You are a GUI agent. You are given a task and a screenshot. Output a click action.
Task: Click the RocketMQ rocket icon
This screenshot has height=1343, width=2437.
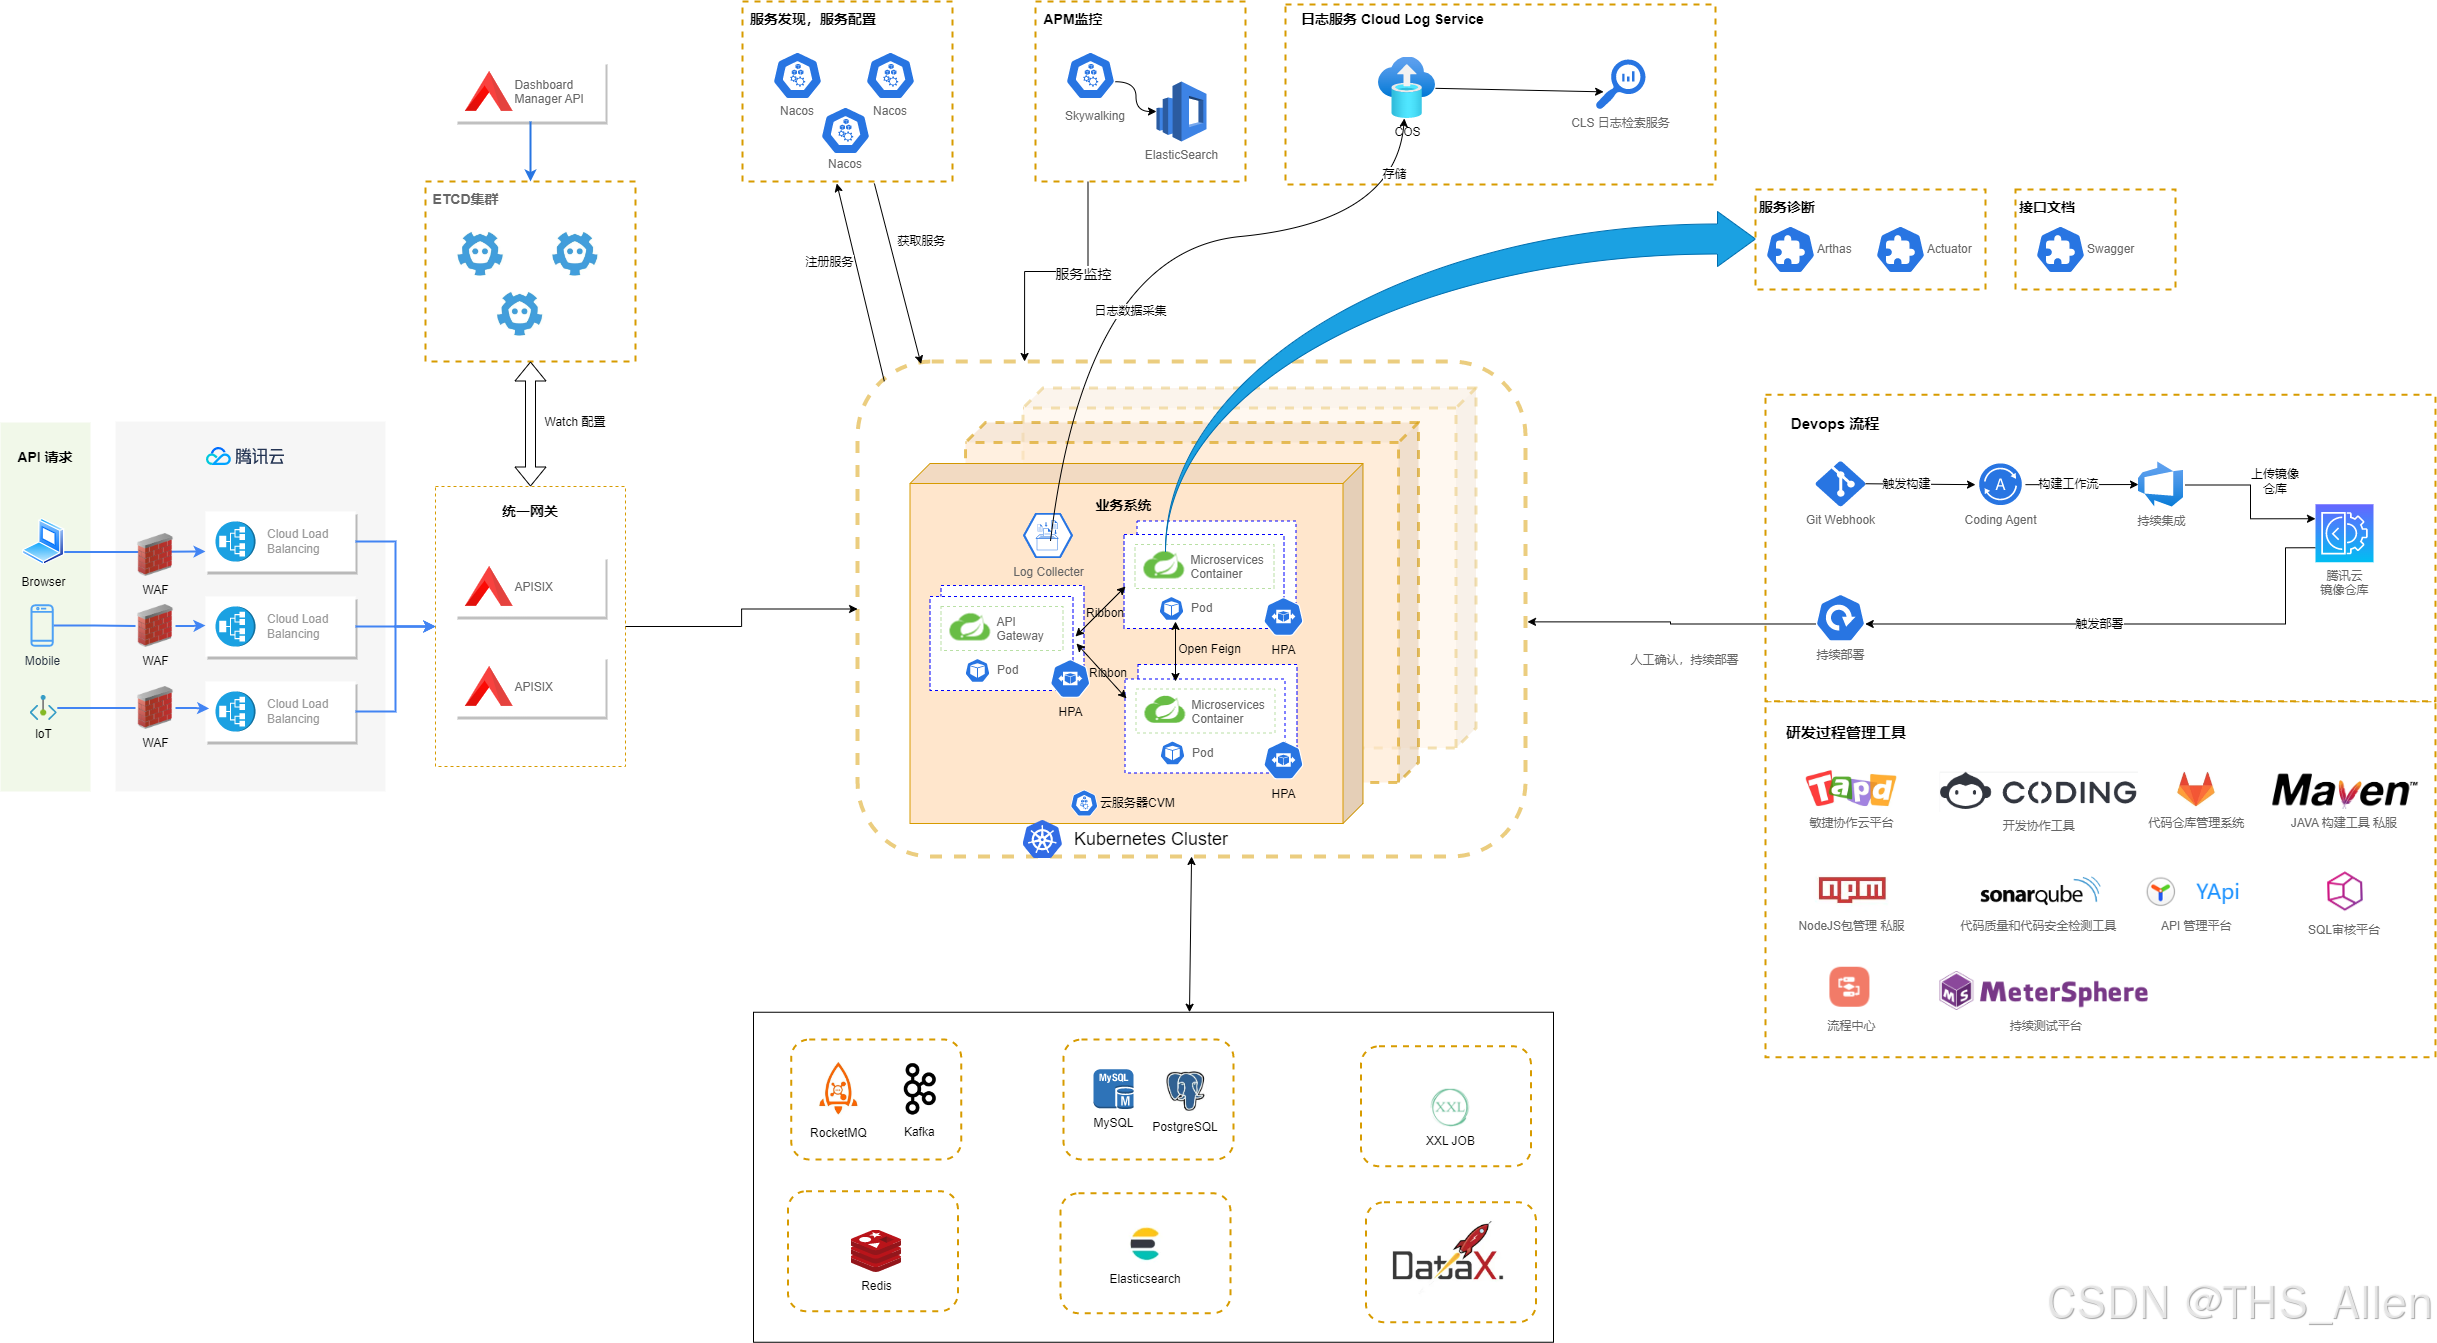click(x=838, y=1089)
